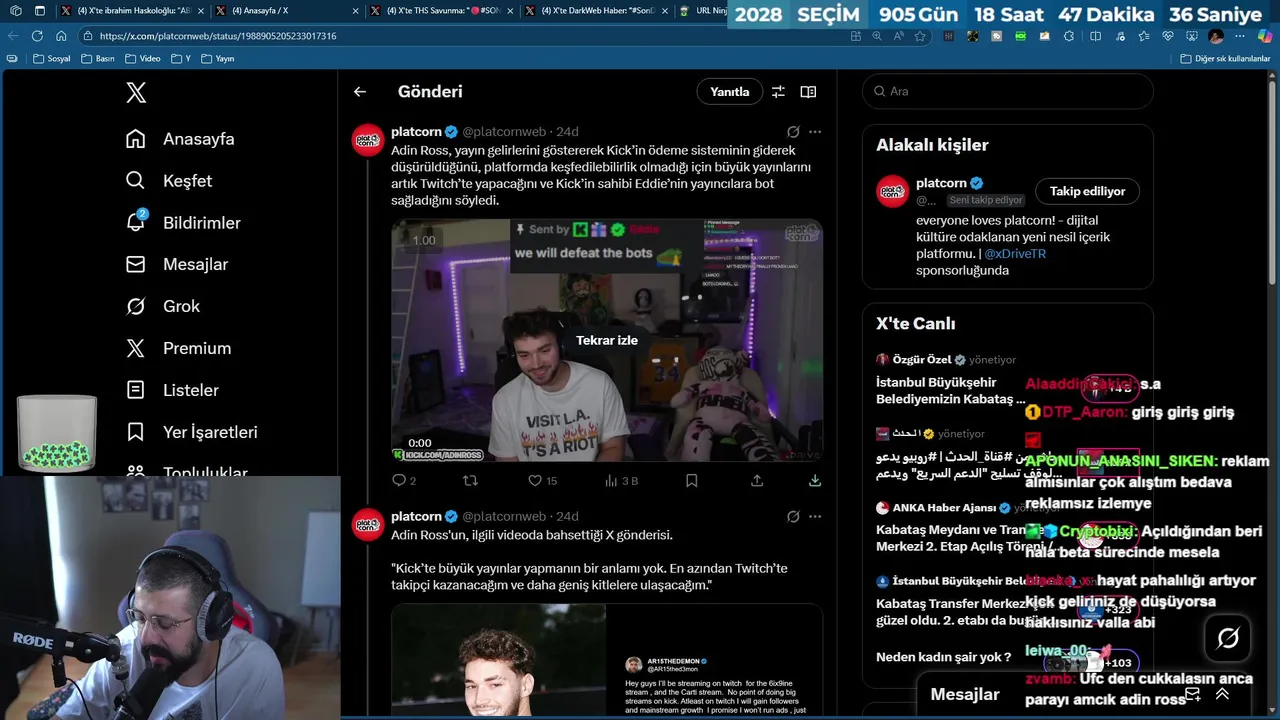Open Diğer sık kullanılanlar folder
Image resolution: width=1280 pixels, height=720 pixels.
[x=1225, y=59]
